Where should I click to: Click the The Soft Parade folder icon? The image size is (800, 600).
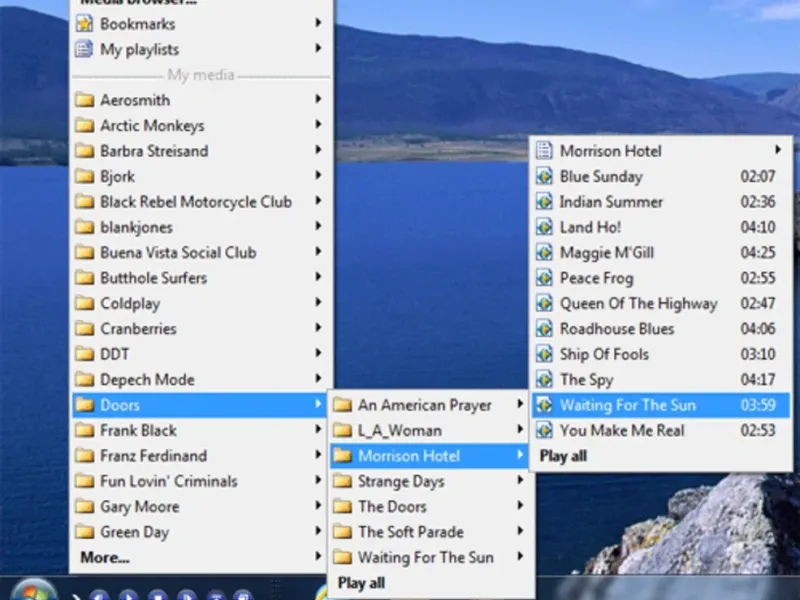coord(342,532)
